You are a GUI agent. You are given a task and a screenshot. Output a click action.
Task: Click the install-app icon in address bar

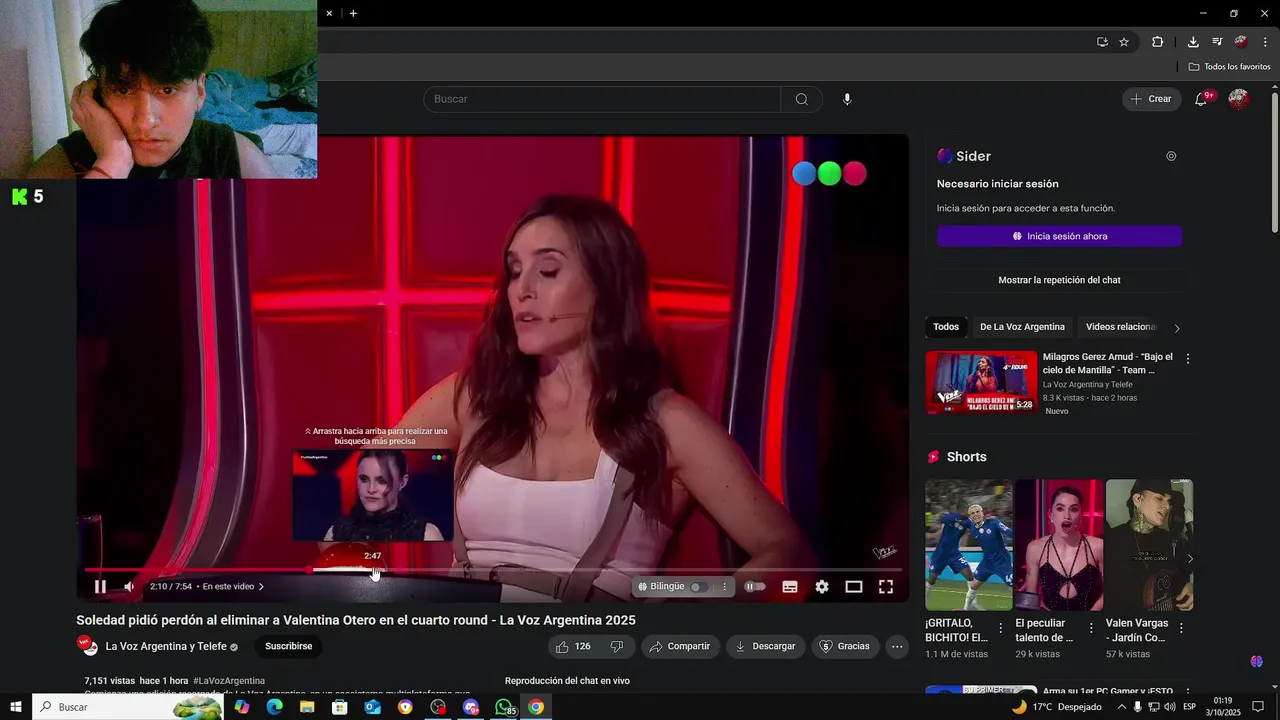click(x=1102, y=42)
